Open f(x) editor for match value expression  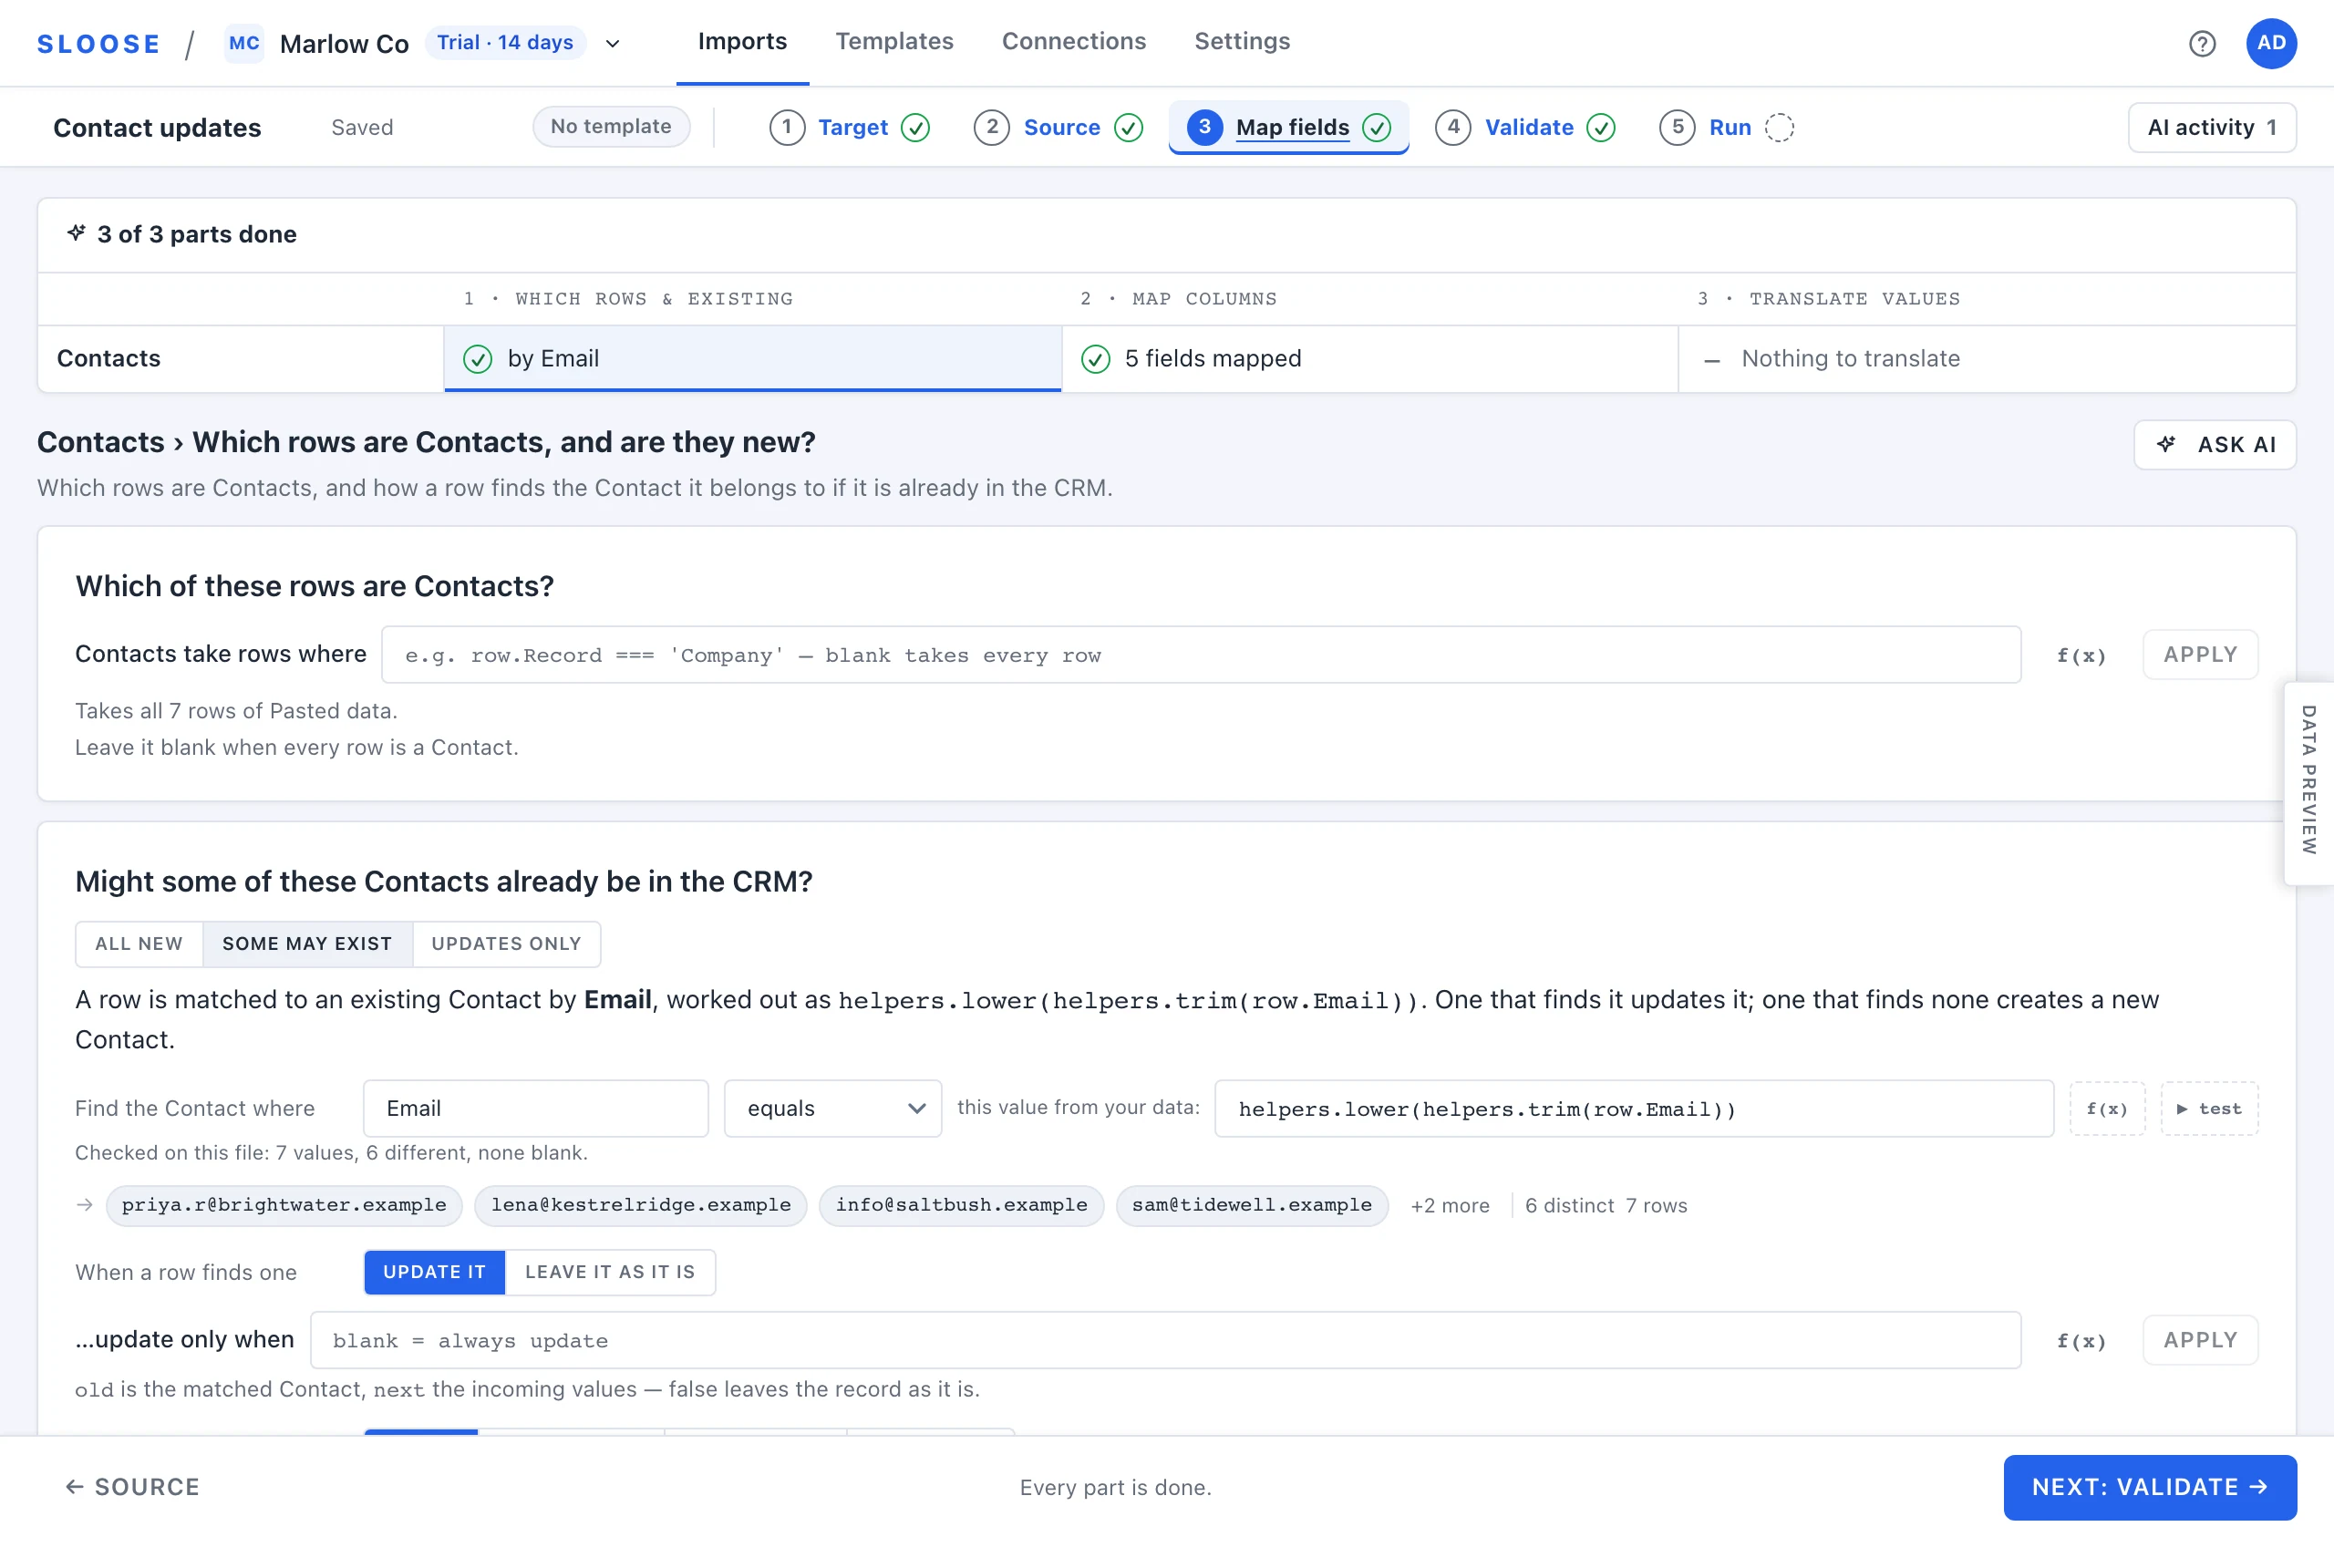point(2107,1108)
